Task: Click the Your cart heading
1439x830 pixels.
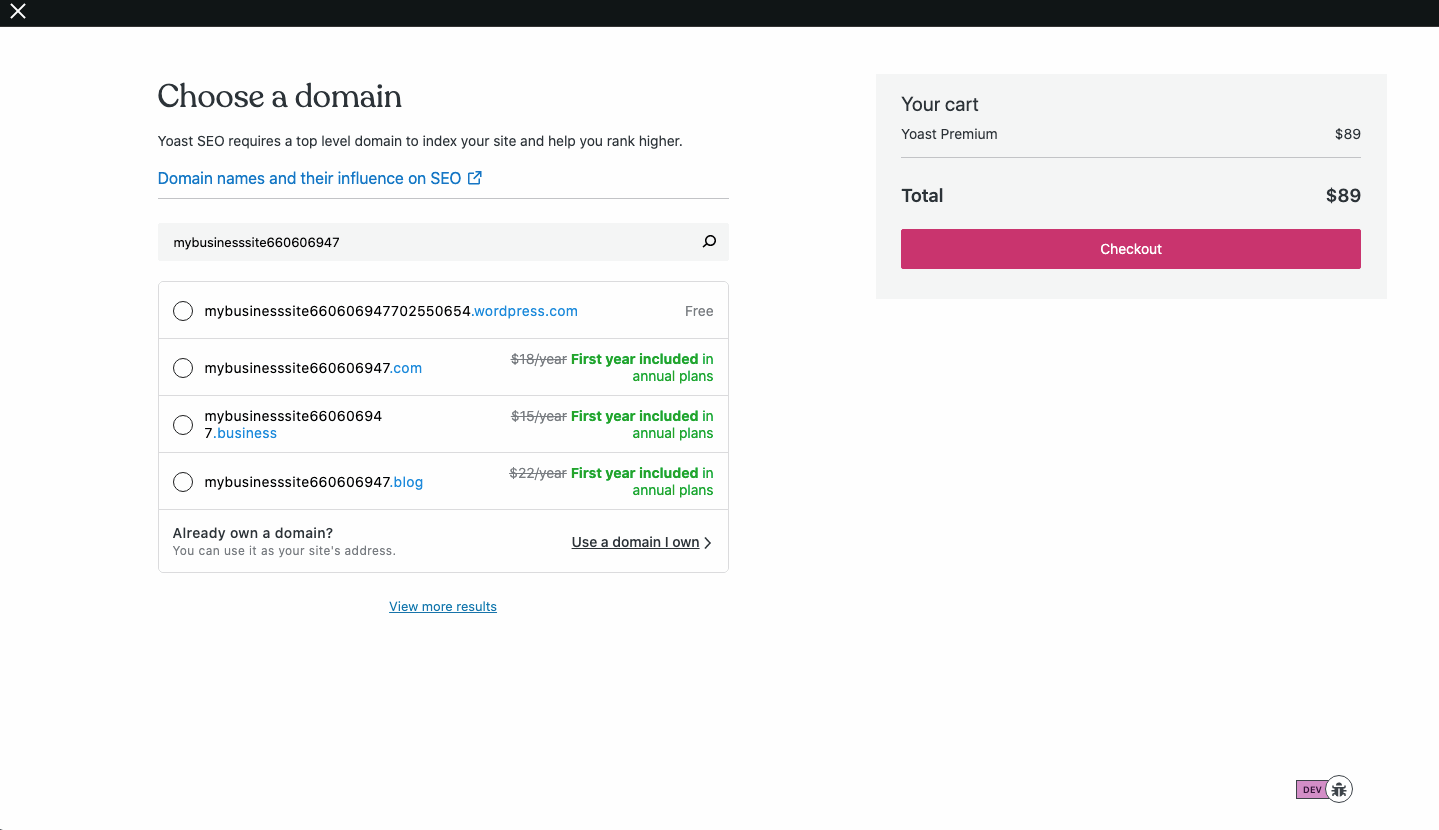Action: [940, 104]
